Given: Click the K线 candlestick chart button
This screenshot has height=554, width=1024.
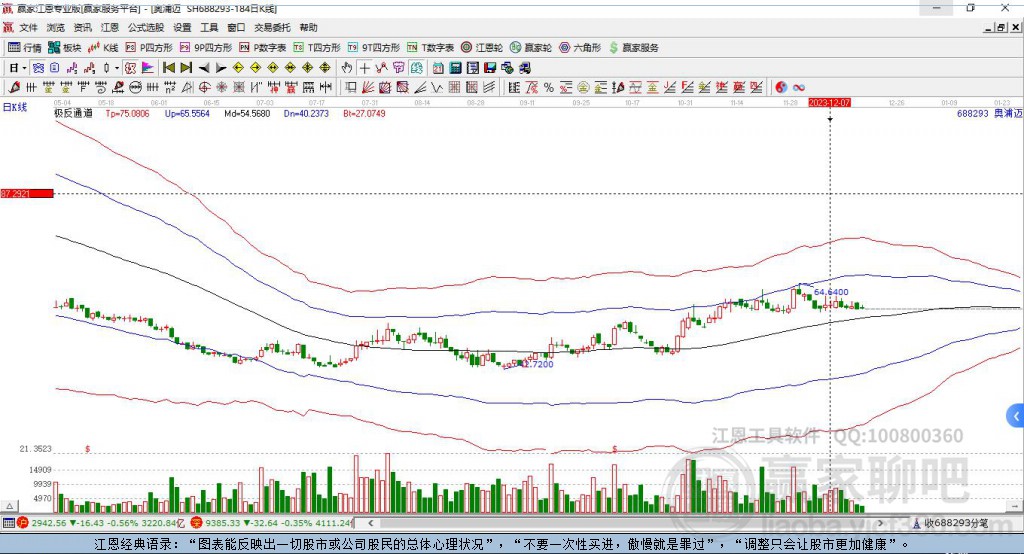Looking at the screenshot, I should [x=104, y=47].
